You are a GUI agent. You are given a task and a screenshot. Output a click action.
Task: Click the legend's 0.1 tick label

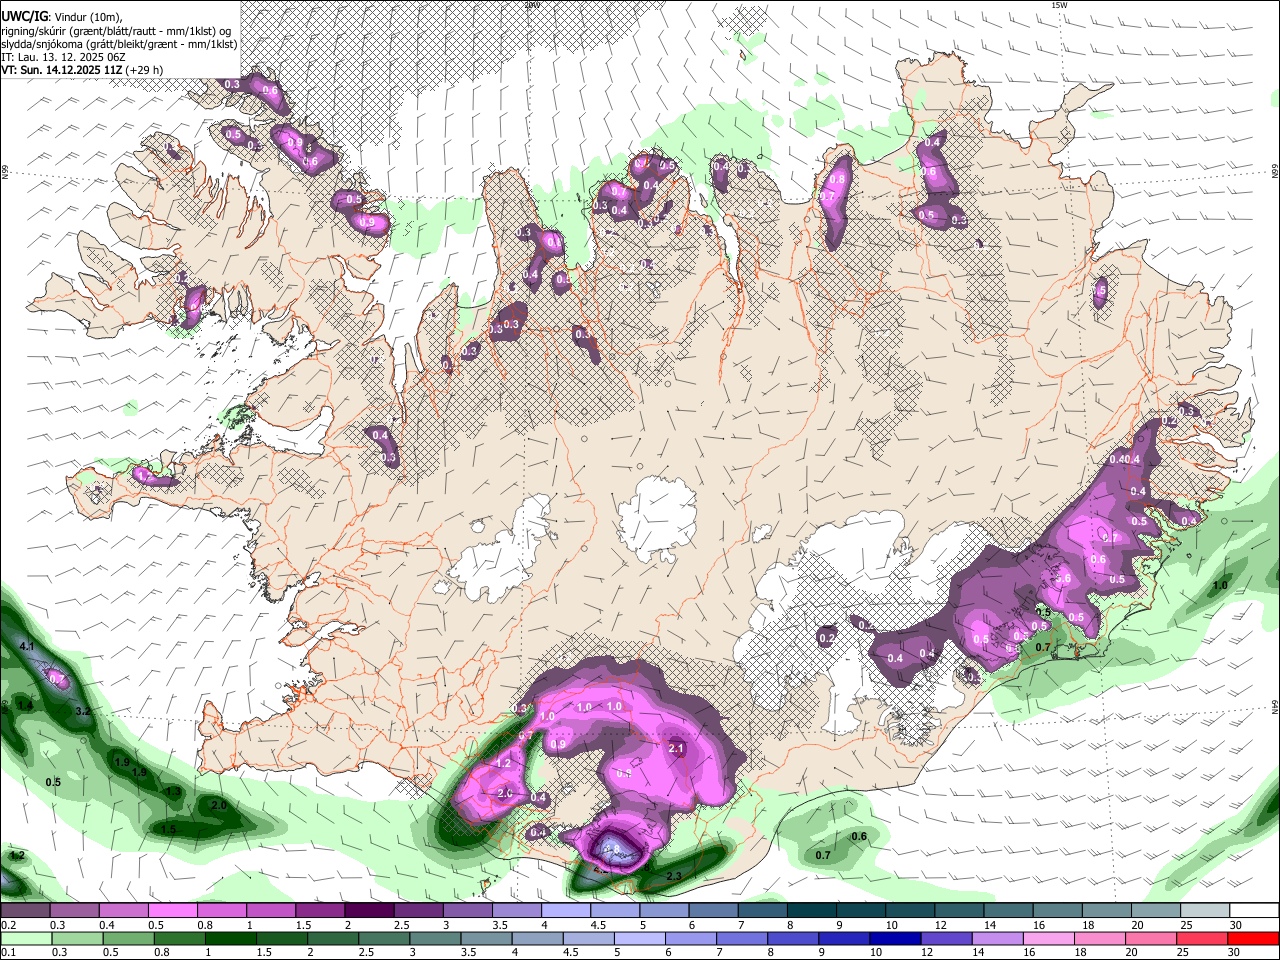[x=7, y=952]
